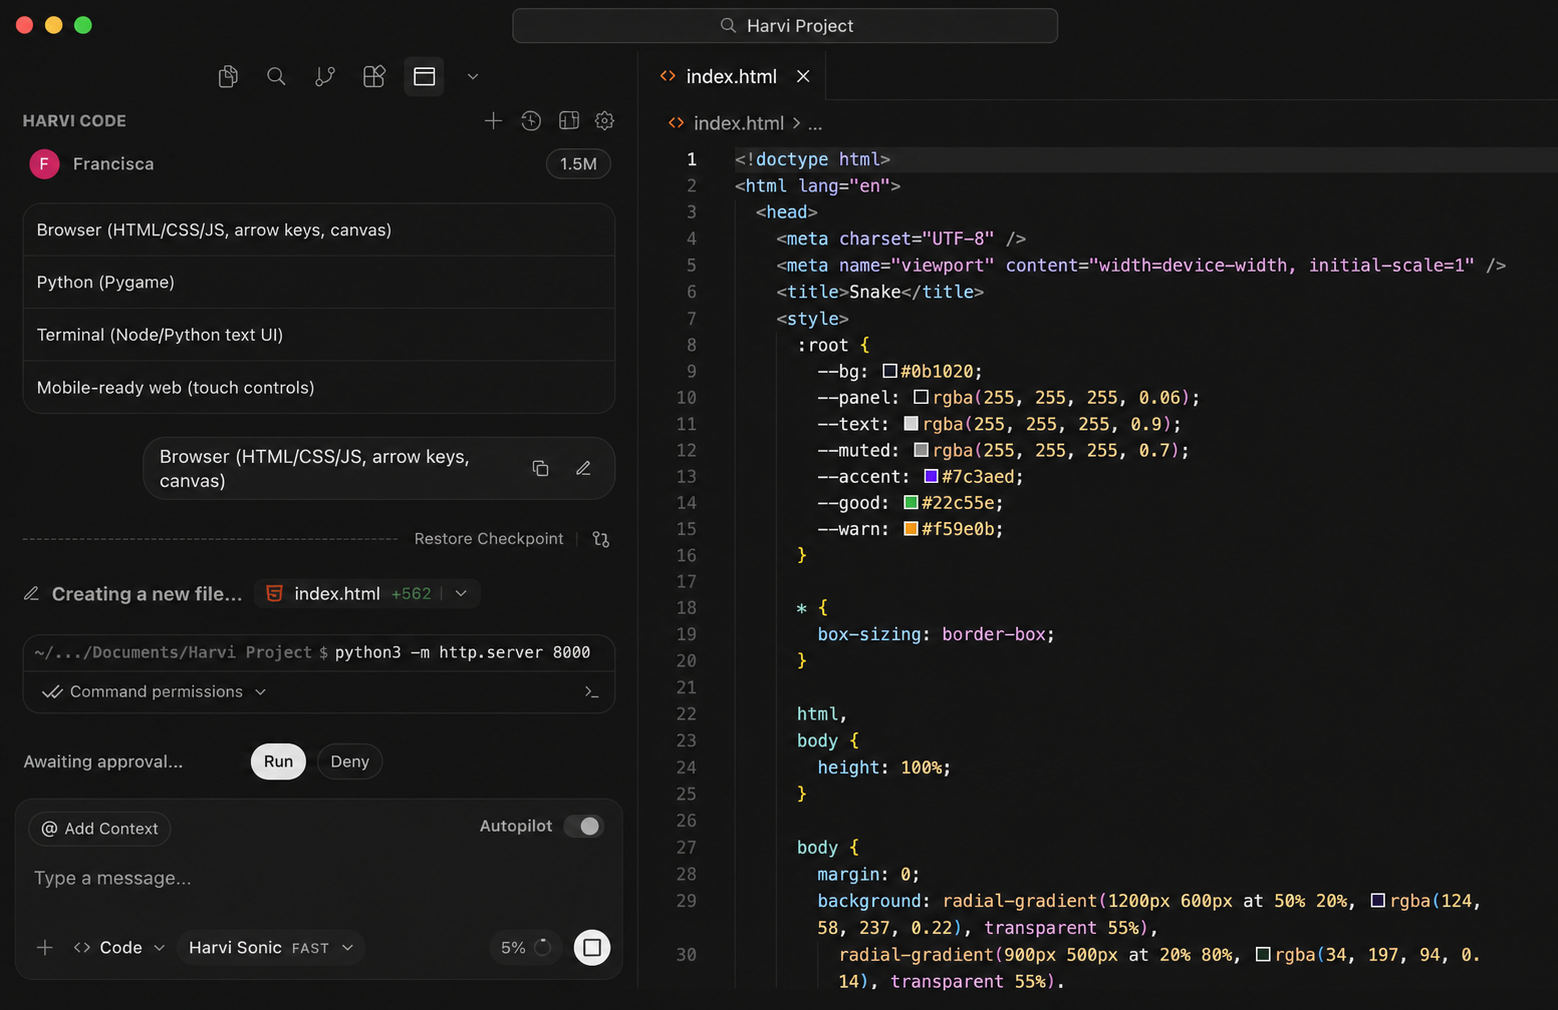The width and height of the screenshot is (1558, 1010).
Task: Open terminal icon in command box
Action: point(592,692)
